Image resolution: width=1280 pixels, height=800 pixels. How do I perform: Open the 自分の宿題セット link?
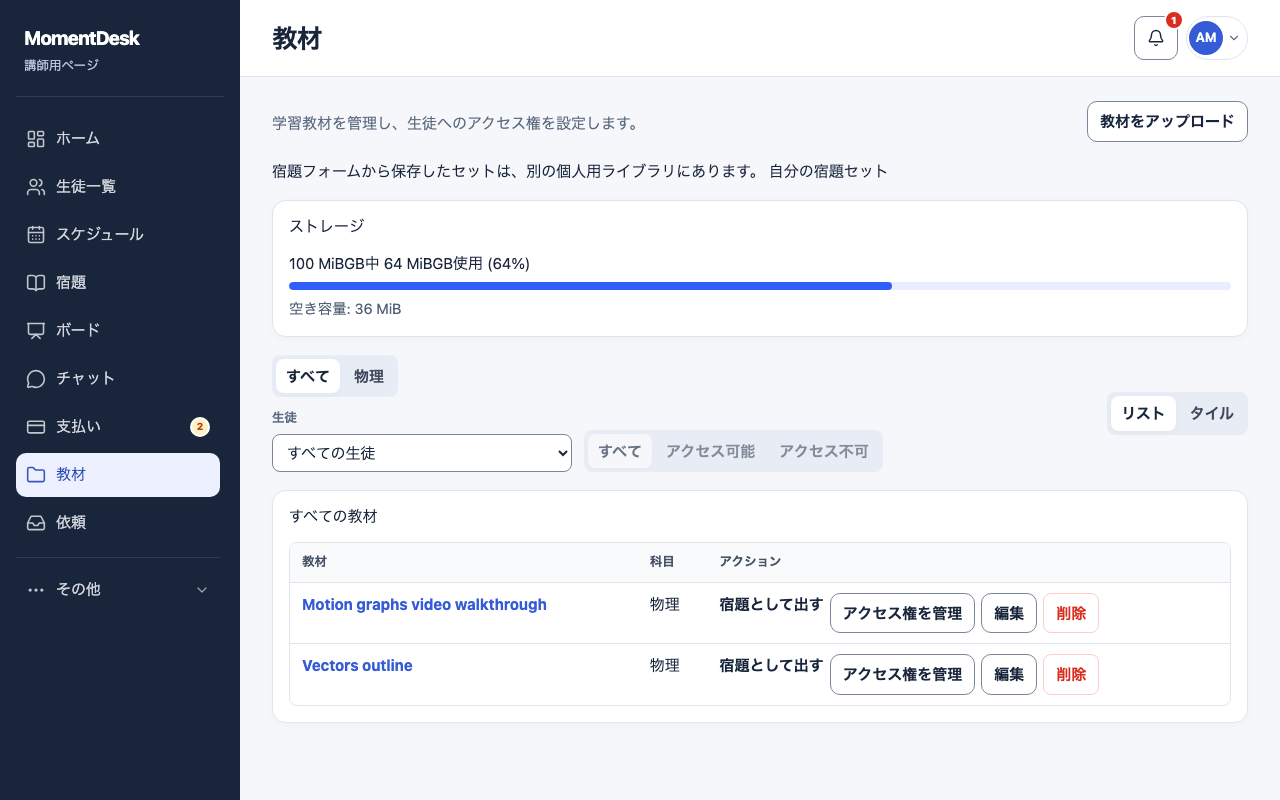pyautogui.click(x=828, y=171)
